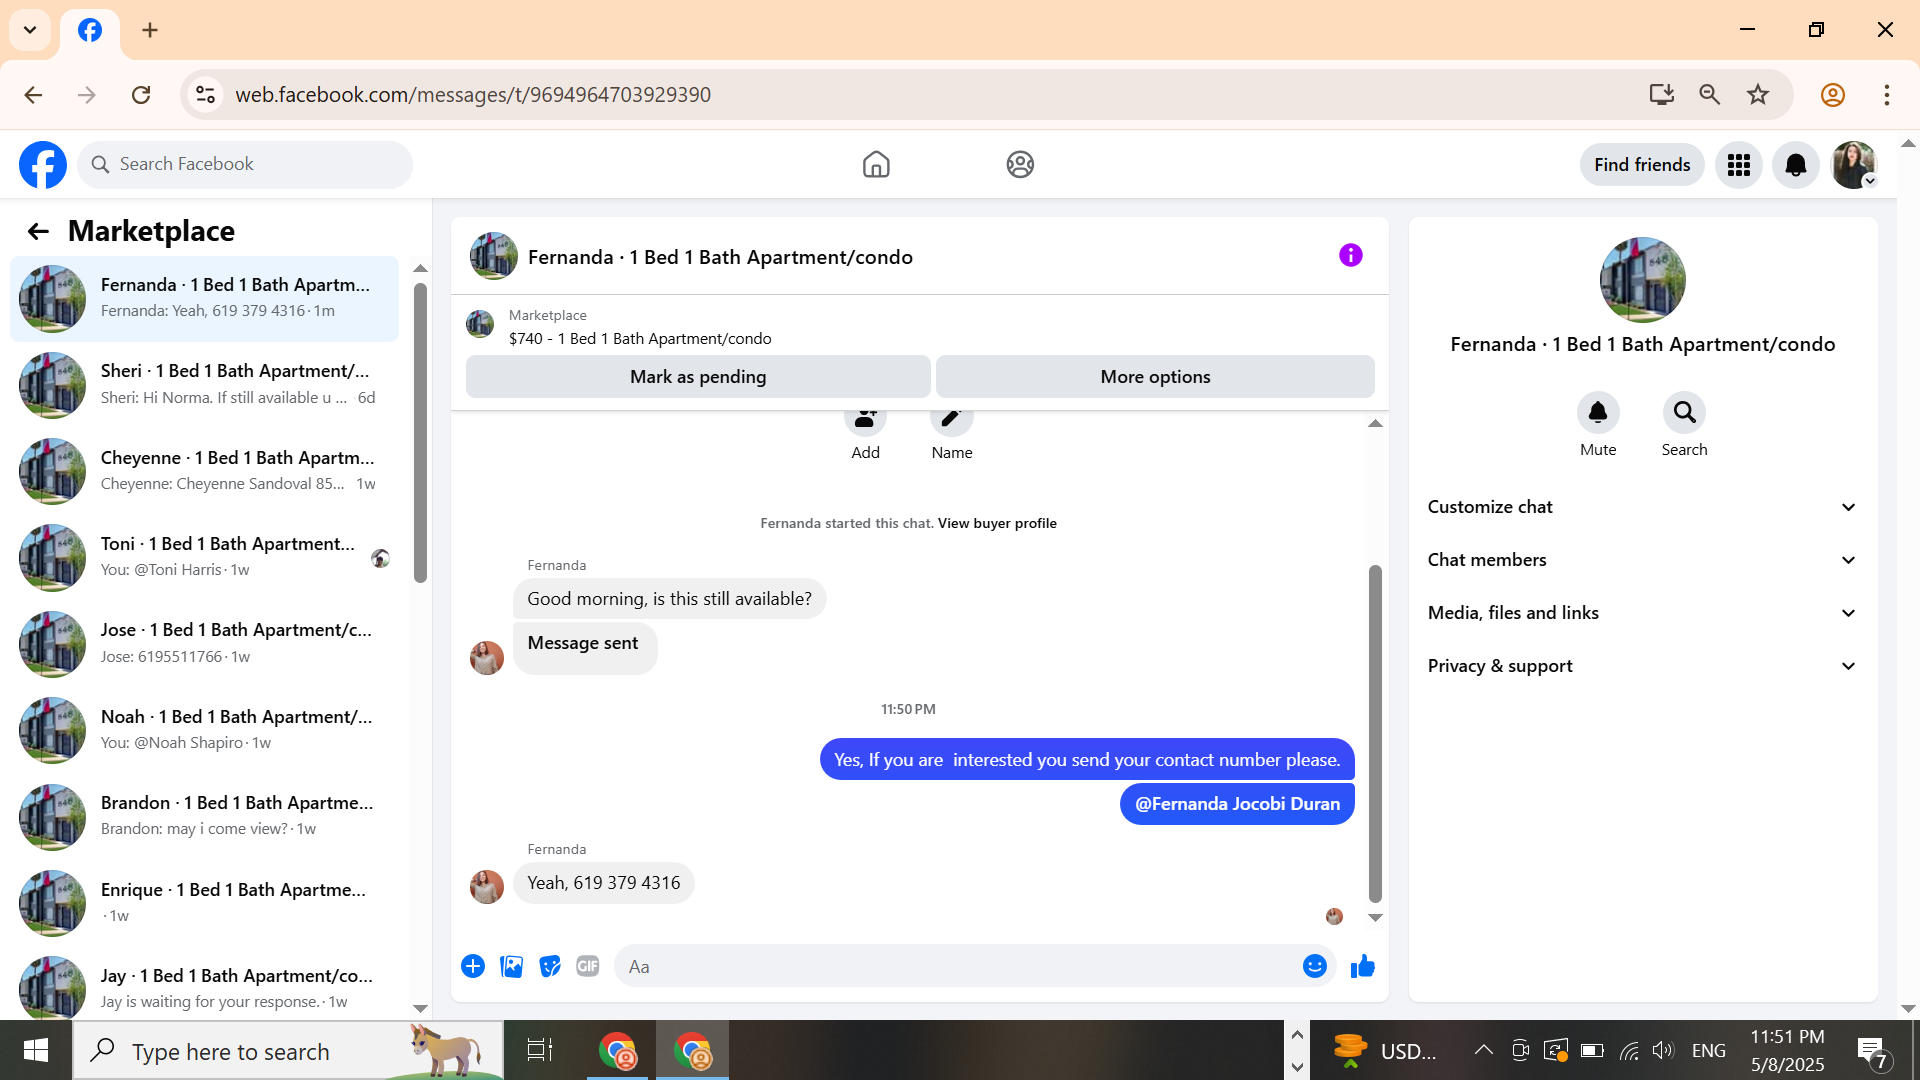
Task: Open conversation information icon
Action: tap(1351, 256)
